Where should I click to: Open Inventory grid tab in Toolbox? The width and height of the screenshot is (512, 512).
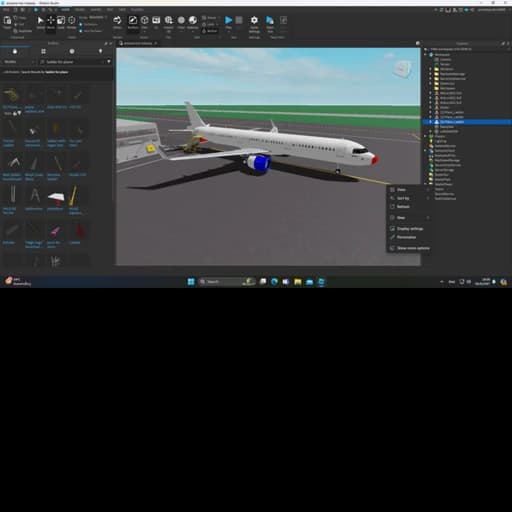click(43, 52)
